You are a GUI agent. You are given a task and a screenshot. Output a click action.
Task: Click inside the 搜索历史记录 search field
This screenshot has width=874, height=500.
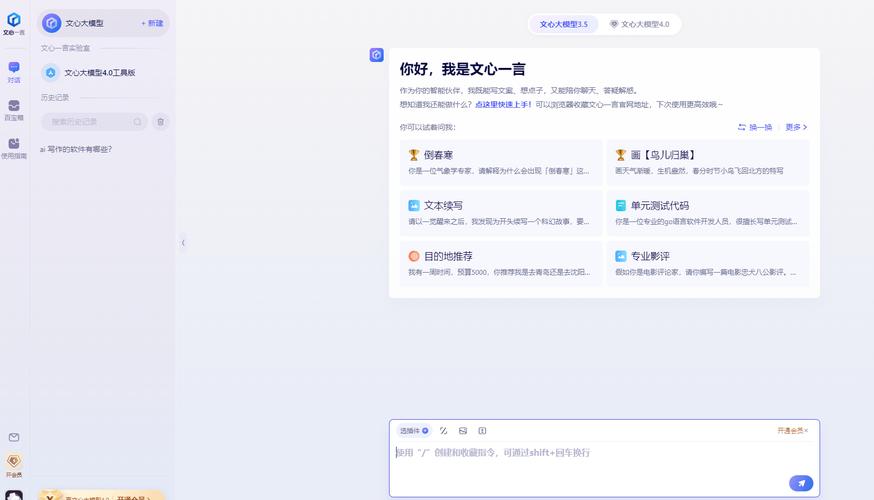click(x=92, y=122)
